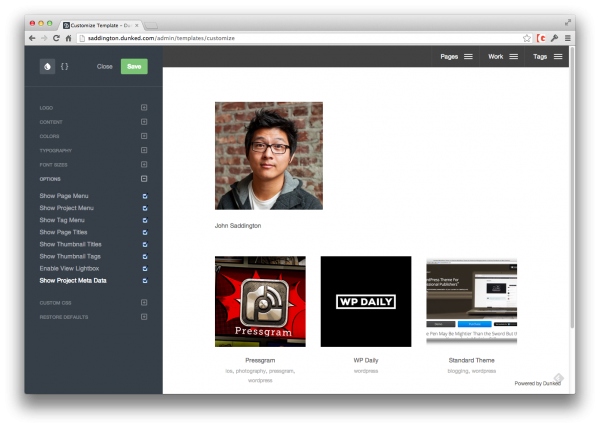Select the droplet design mode icon
The height and width of the screenshot is (428, 600).
[x=47, y=66]
